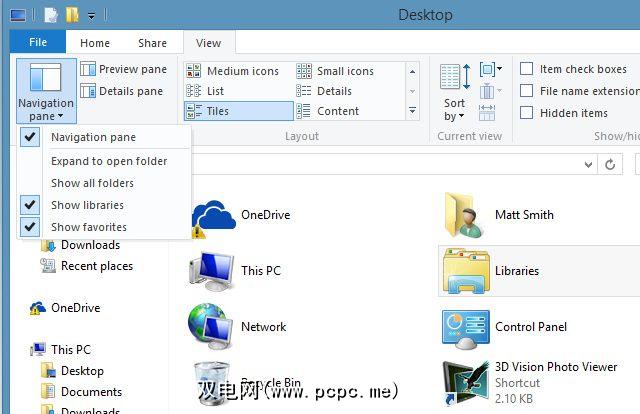Open the Group by dropdown icon
The image size is (640, 414).
[490, 69]
